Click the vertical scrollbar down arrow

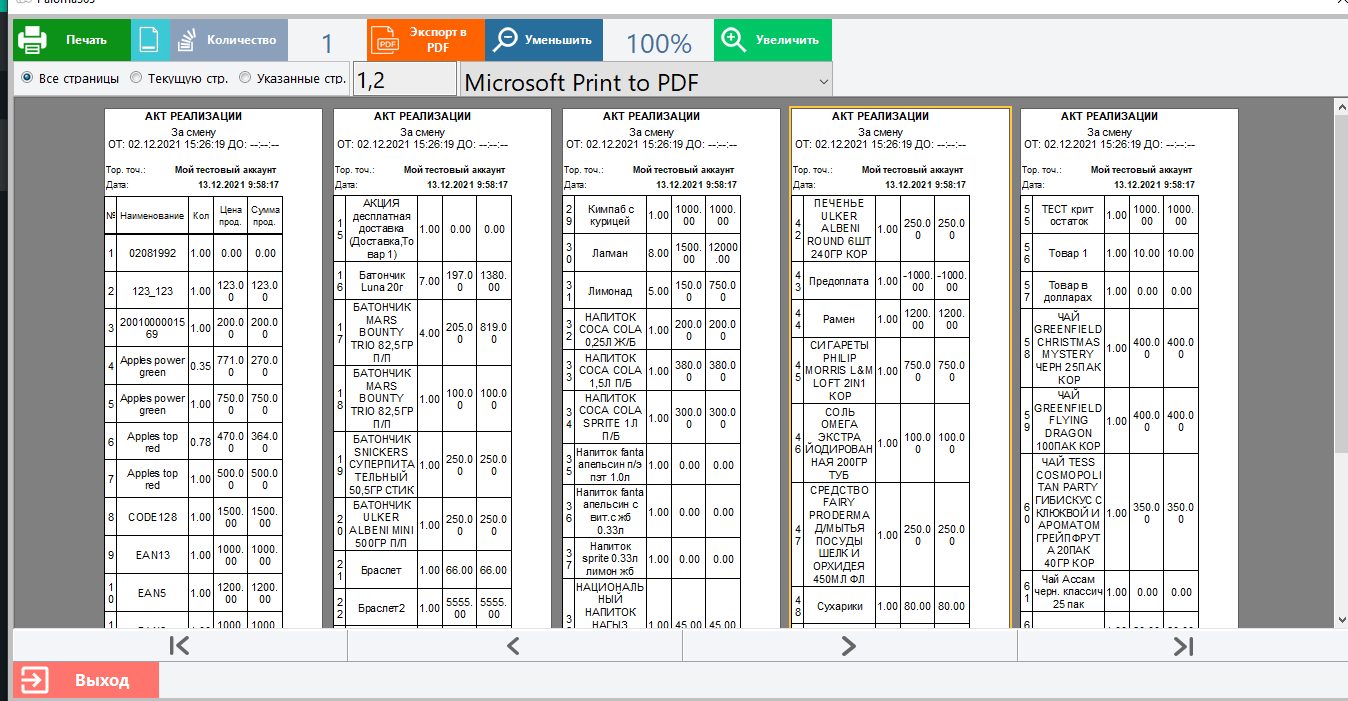pos(1340,620)
